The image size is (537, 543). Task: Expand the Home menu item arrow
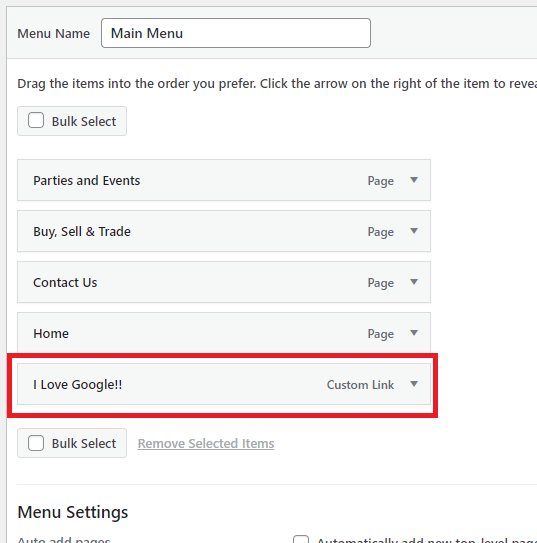click(x=414, y=333)
